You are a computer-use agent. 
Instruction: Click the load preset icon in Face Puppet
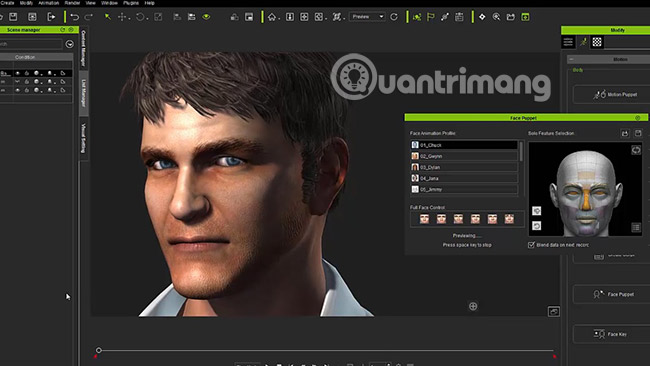[x=625, y=133]
